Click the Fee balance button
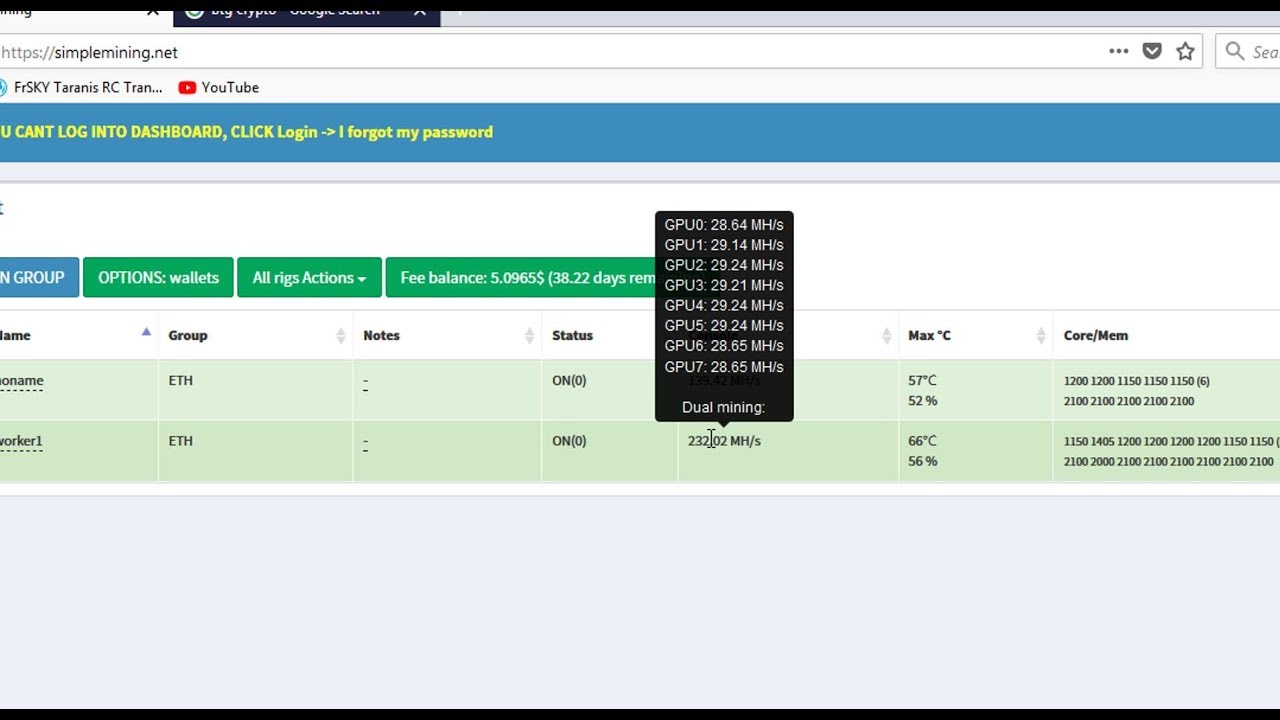Screen dimensions: 1280x720 (x=520, y=278)
